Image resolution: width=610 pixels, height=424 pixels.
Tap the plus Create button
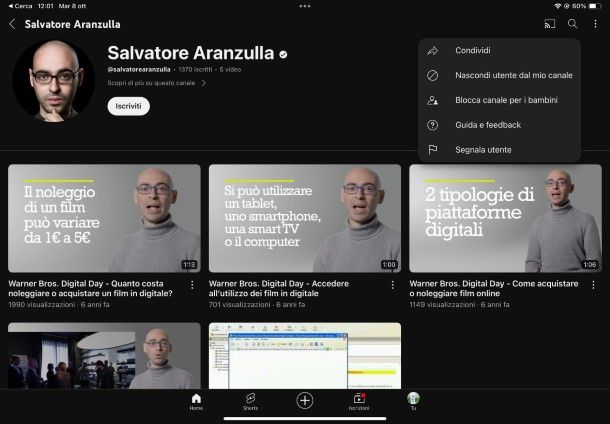point(305,400)
